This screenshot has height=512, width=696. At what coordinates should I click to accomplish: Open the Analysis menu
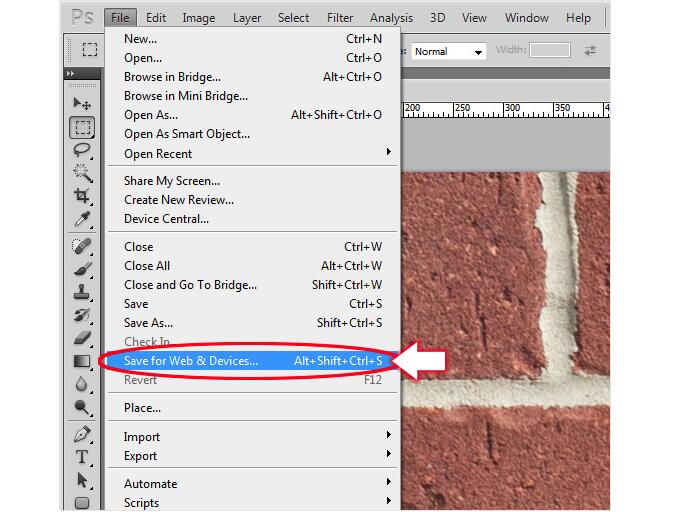tap(392, 18)
